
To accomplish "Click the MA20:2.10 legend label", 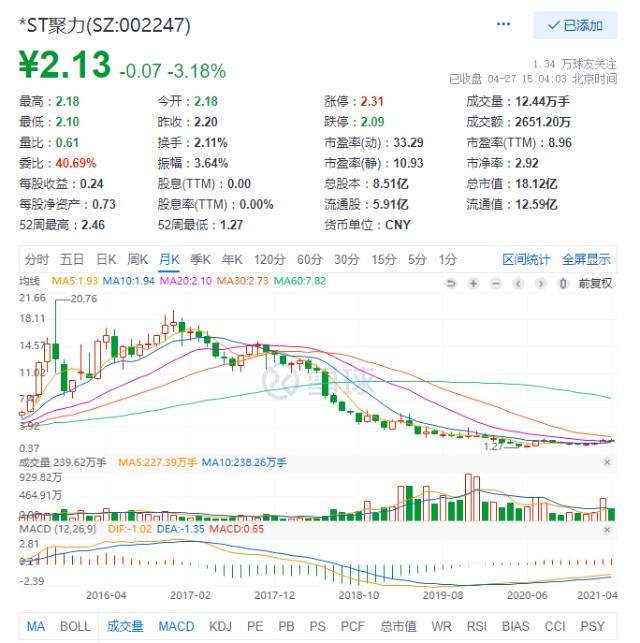I will coord(186,281).
